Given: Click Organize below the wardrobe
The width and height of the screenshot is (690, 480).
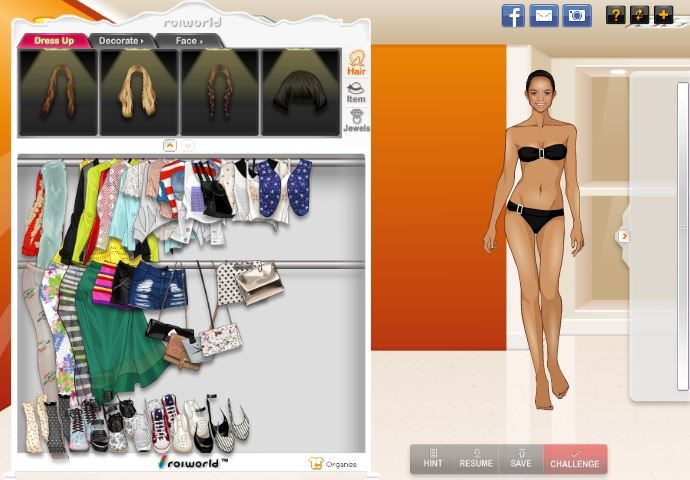Looking at the screenshot, I should [333, 464].
